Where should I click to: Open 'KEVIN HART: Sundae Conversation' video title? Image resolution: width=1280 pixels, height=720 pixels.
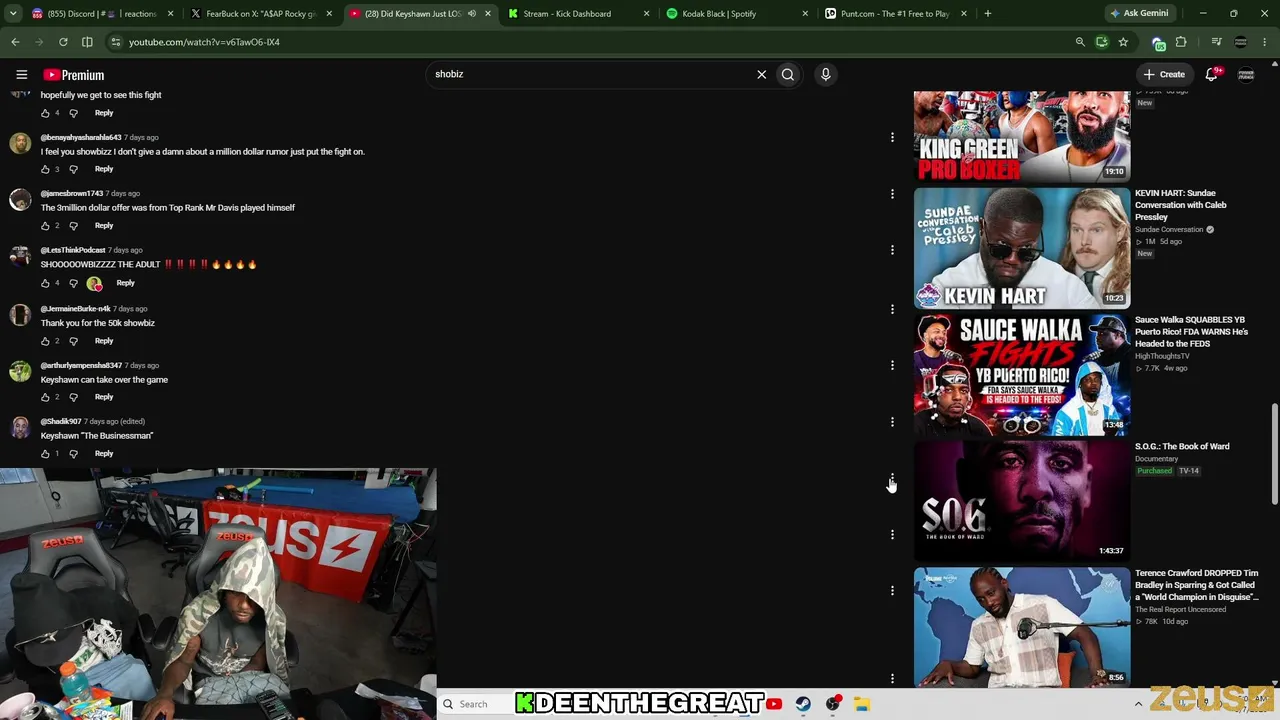1181,205
